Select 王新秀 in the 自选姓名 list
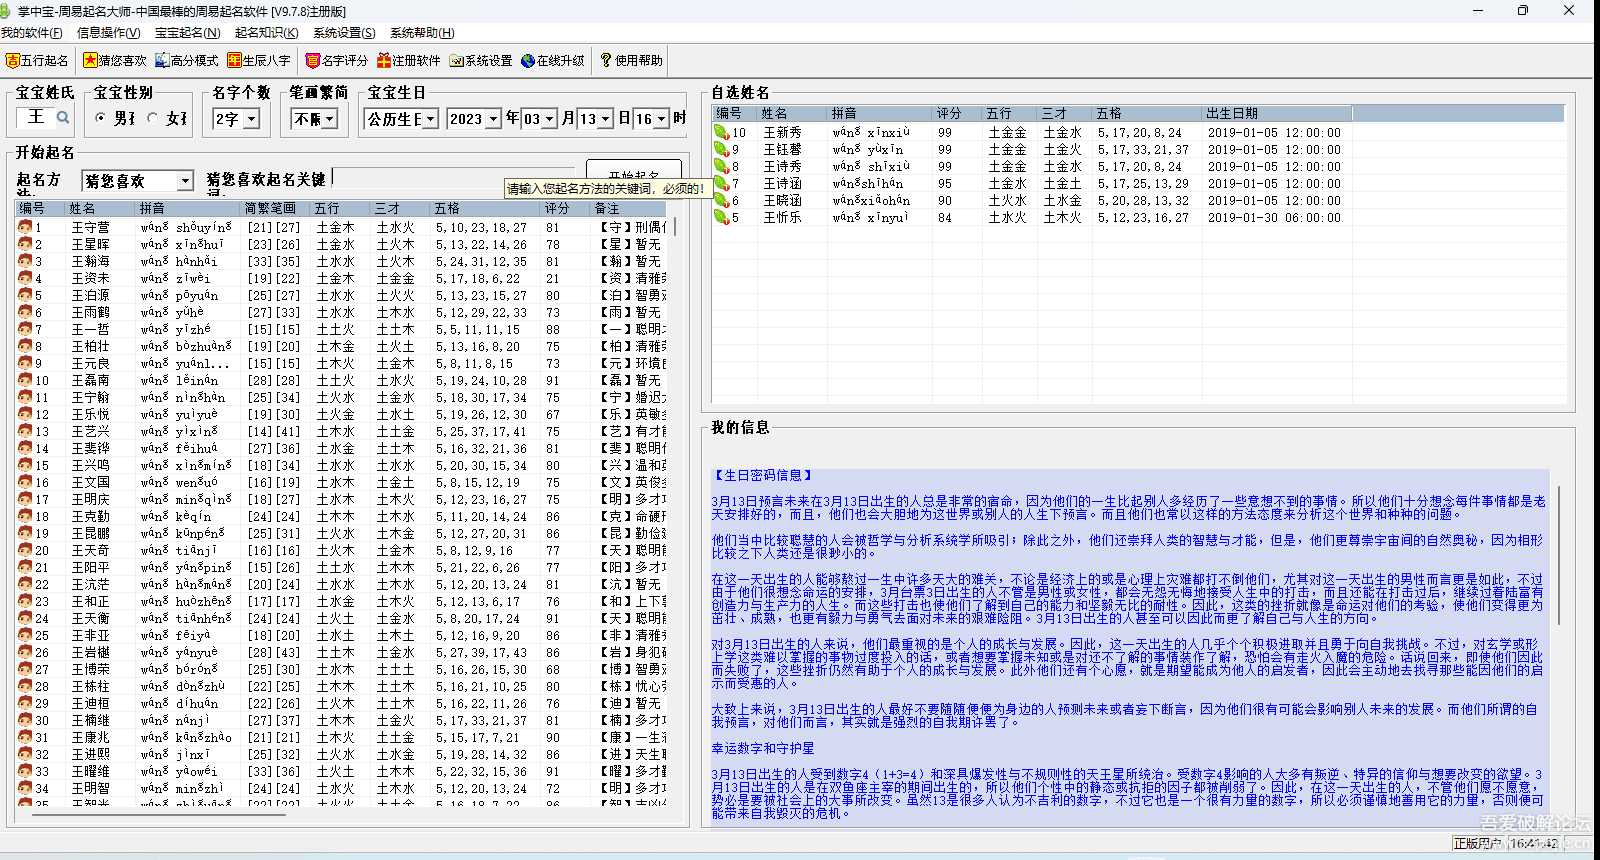 782,132
